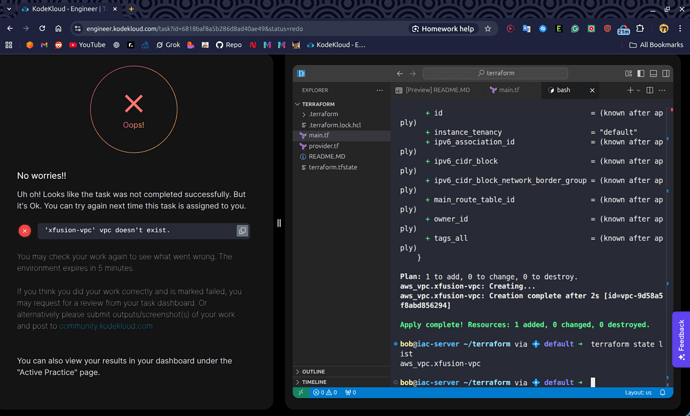Click the terraform search box in the title bar
690x416 pixels.
click(494, 73)
